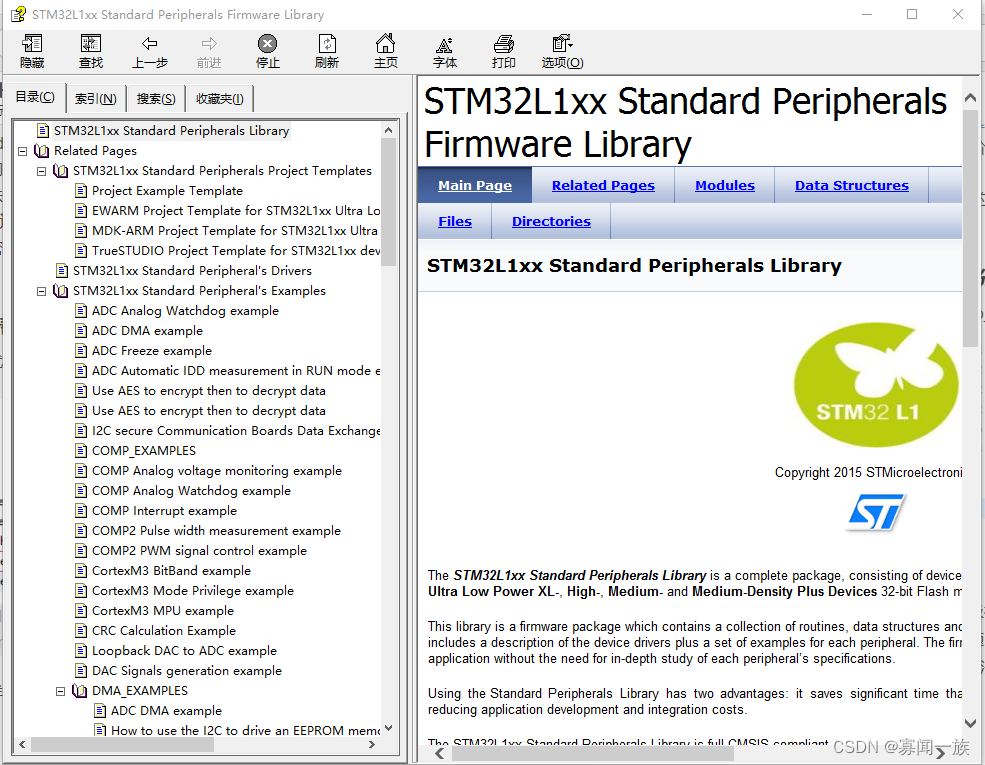This screenshot has height=765, width=985.
Task: Switch to the 索引 (Index) tab
Action: tap(95, 99)
